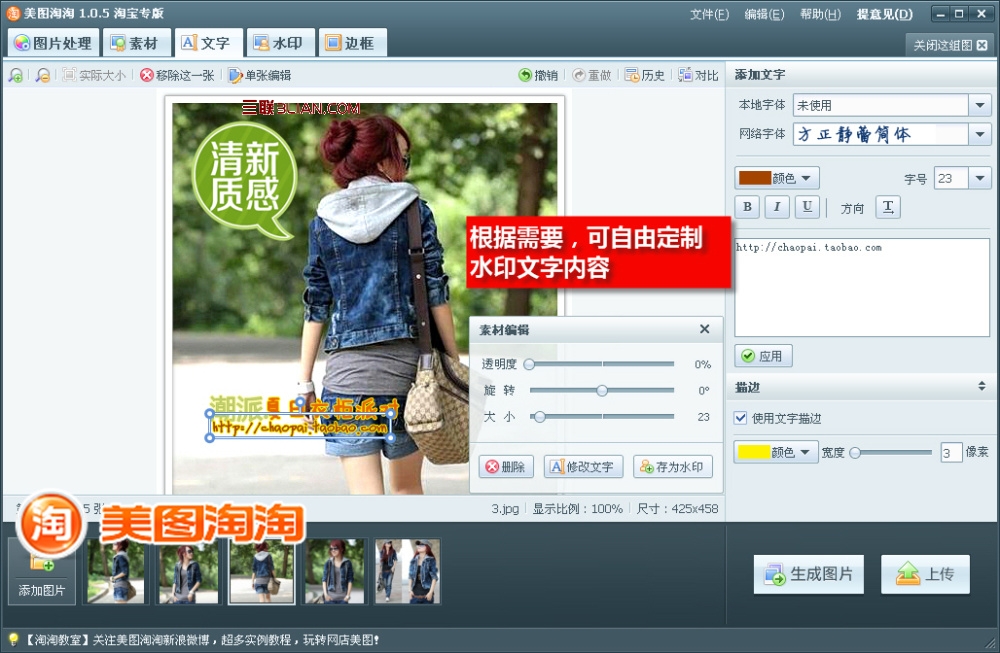Open the 历史 history panel
The height and width of the screenshot is (653, 1000).
(x=645, y=75)
